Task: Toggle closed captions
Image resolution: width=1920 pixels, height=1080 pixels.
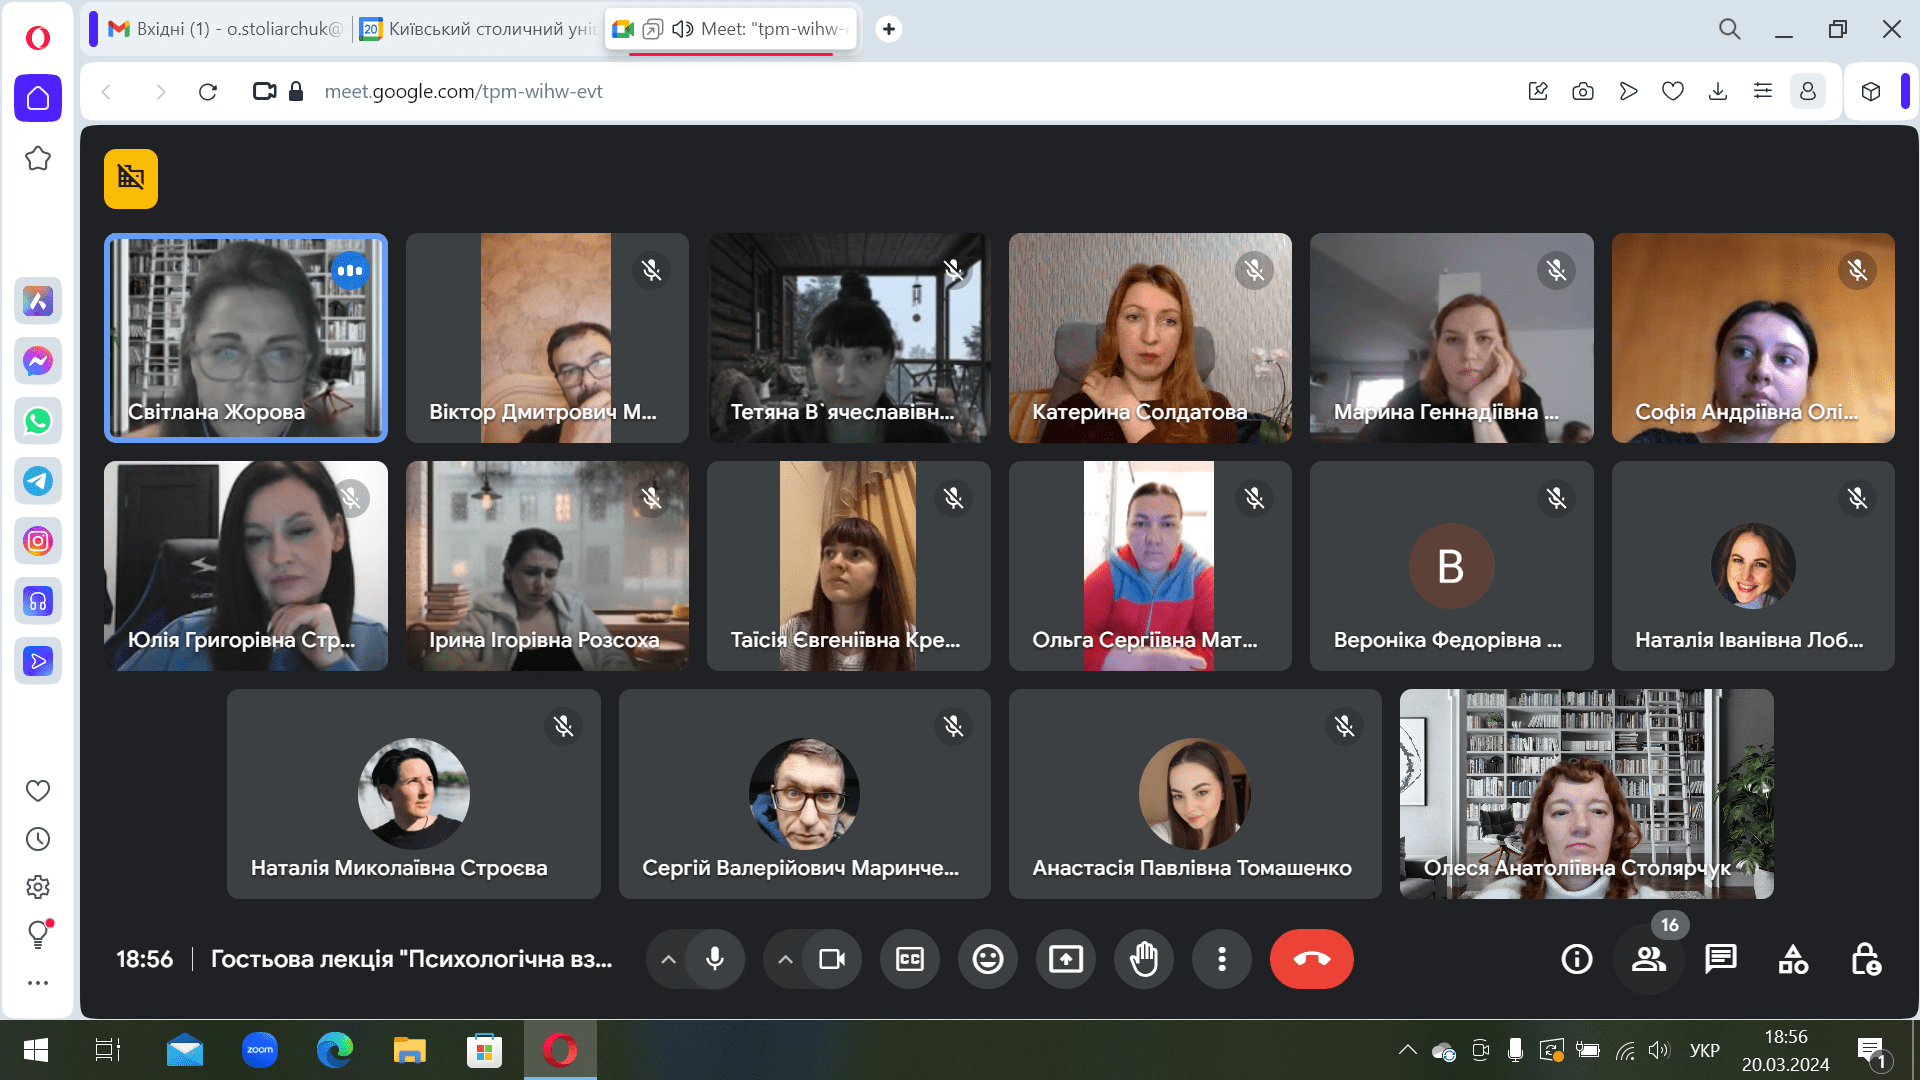Action: pyautogui.click(x=910, y=959)
